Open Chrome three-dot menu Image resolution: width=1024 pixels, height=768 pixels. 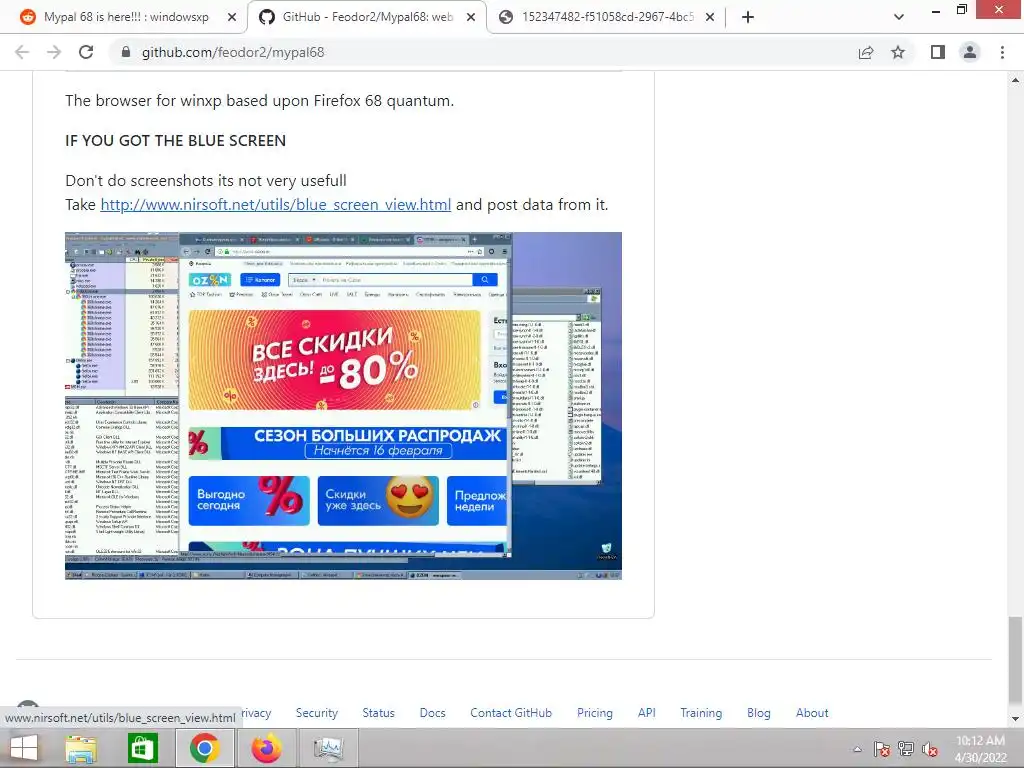(1002, 52)
